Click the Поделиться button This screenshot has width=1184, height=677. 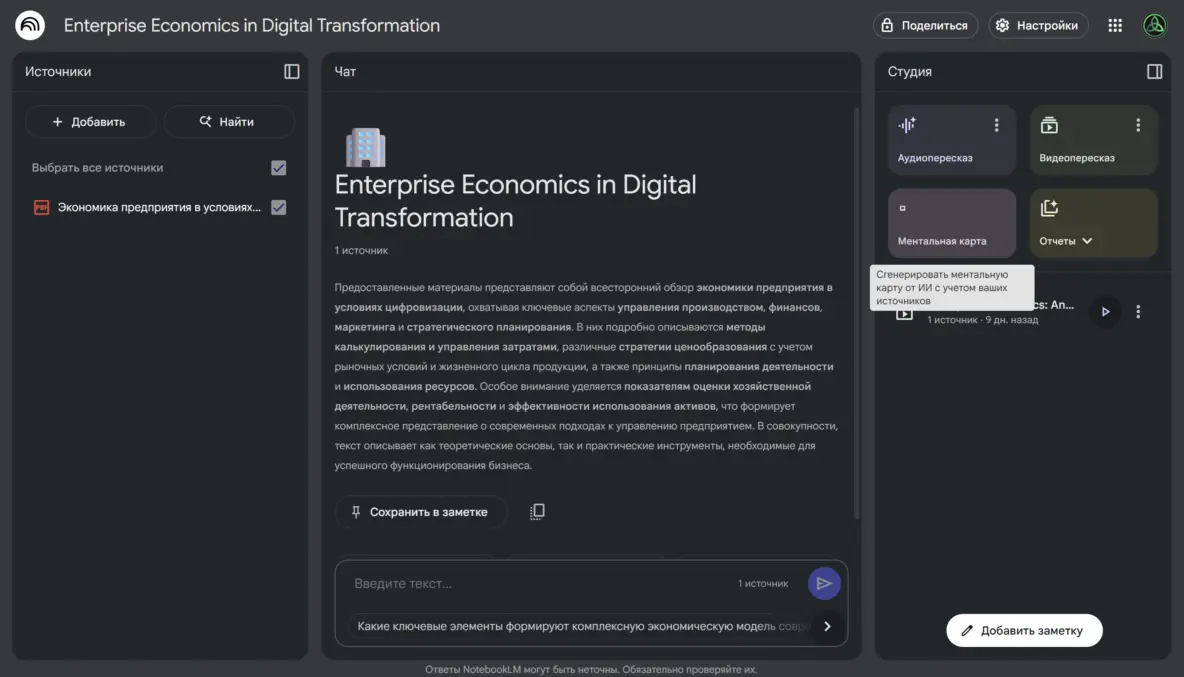925,26
